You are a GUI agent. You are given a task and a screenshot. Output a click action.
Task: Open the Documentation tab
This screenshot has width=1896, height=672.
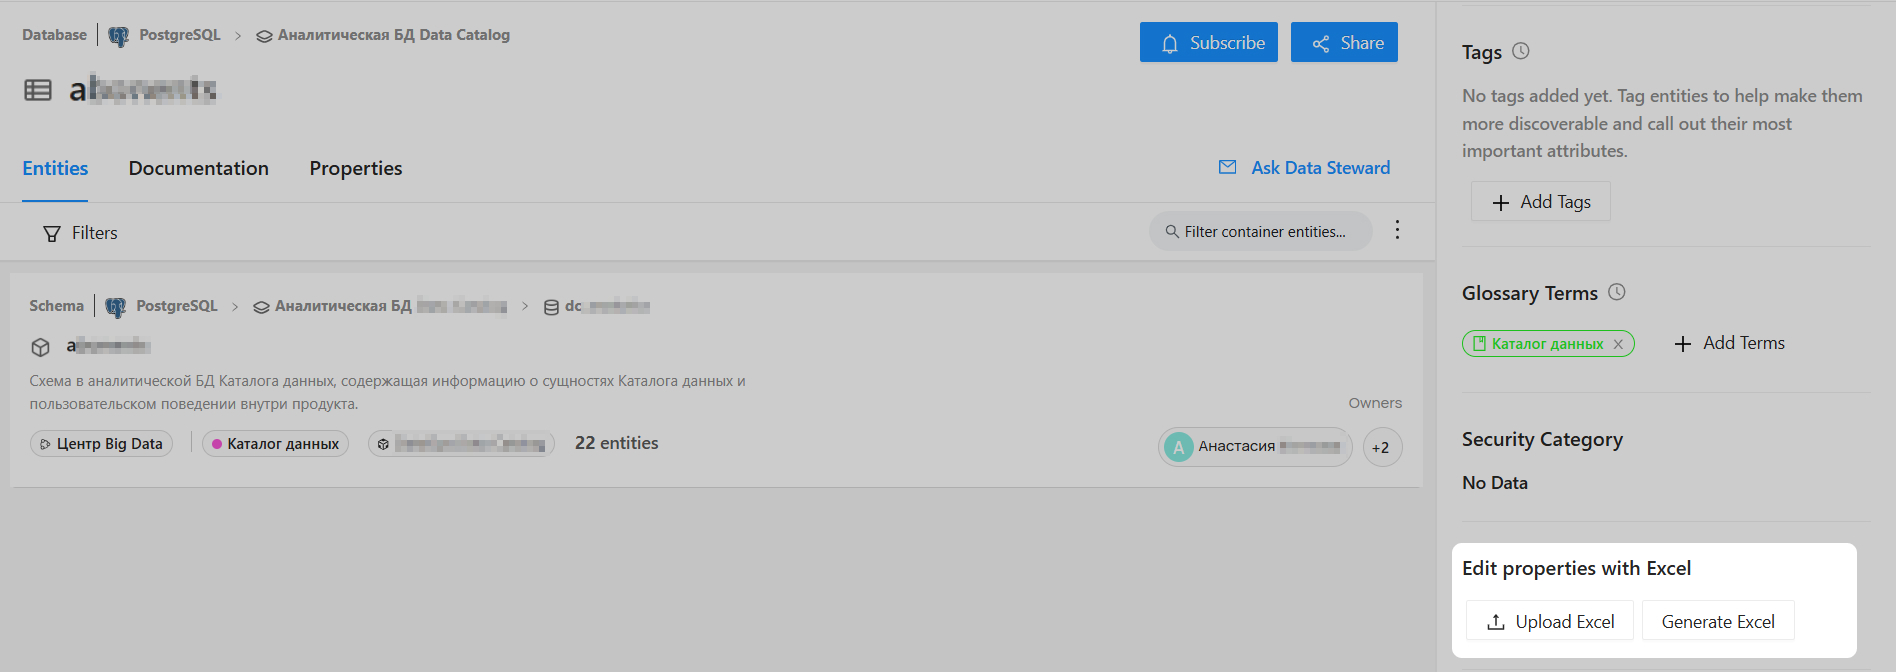198,168
